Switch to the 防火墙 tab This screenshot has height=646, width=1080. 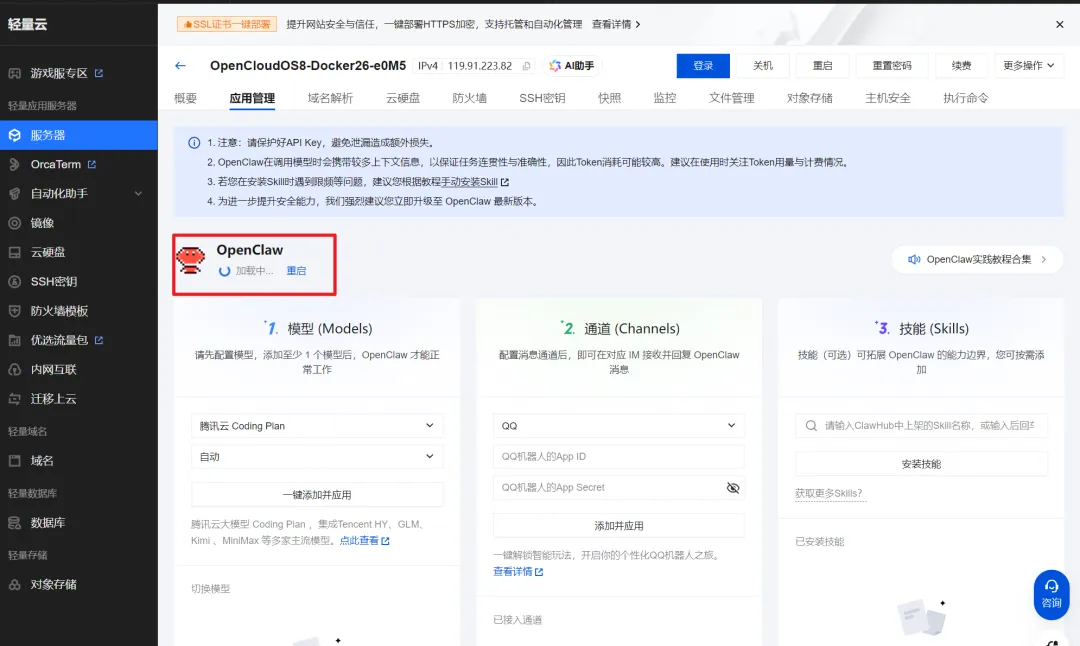[x=469, y=98]
